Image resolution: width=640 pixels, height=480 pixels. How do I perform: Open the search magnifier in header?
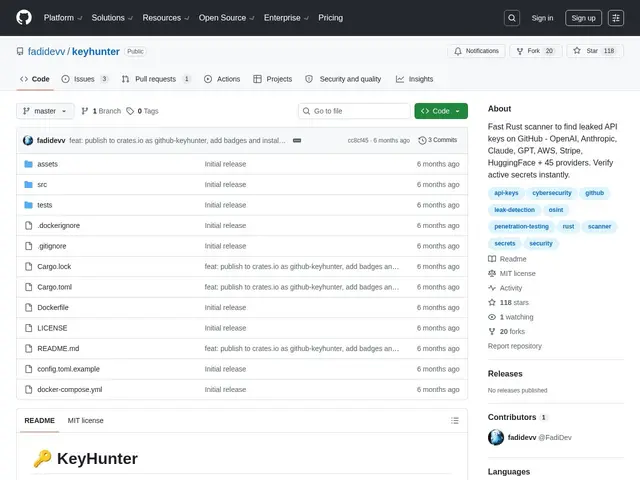(511, 18)
